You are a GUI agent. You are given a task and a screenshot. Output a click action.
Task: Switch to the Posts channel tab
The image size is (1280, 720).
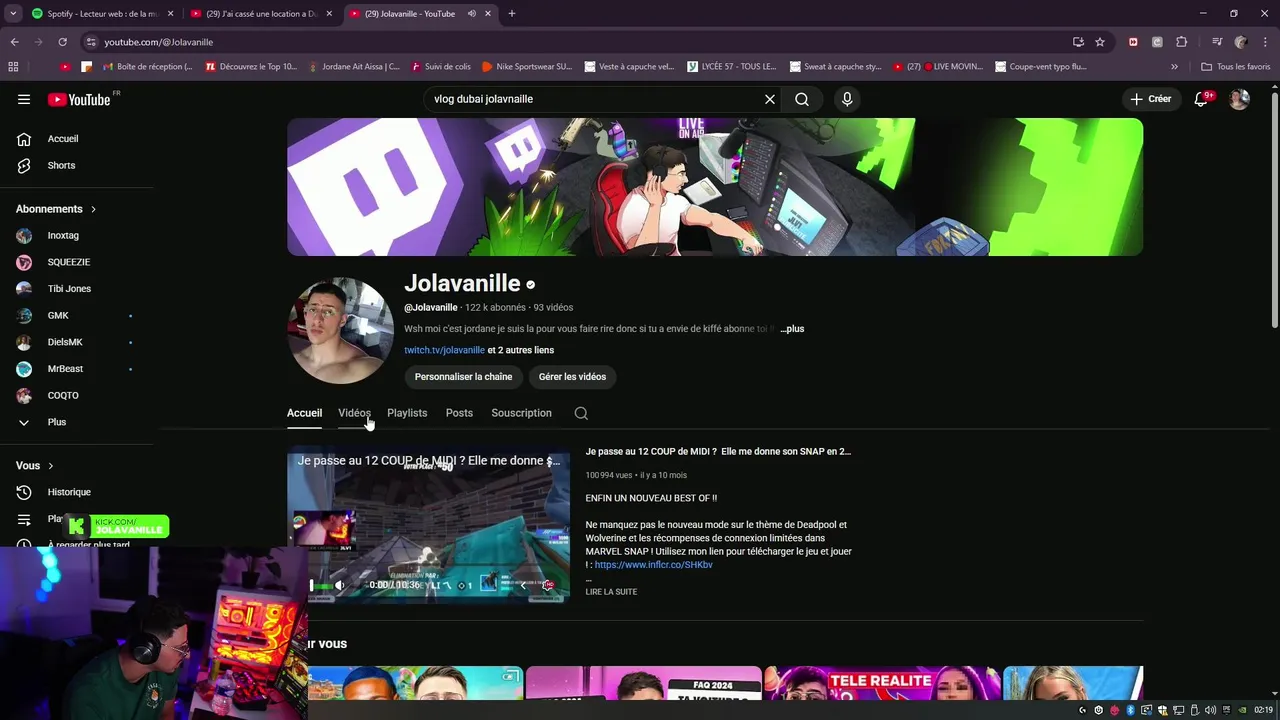coord(459,413)
